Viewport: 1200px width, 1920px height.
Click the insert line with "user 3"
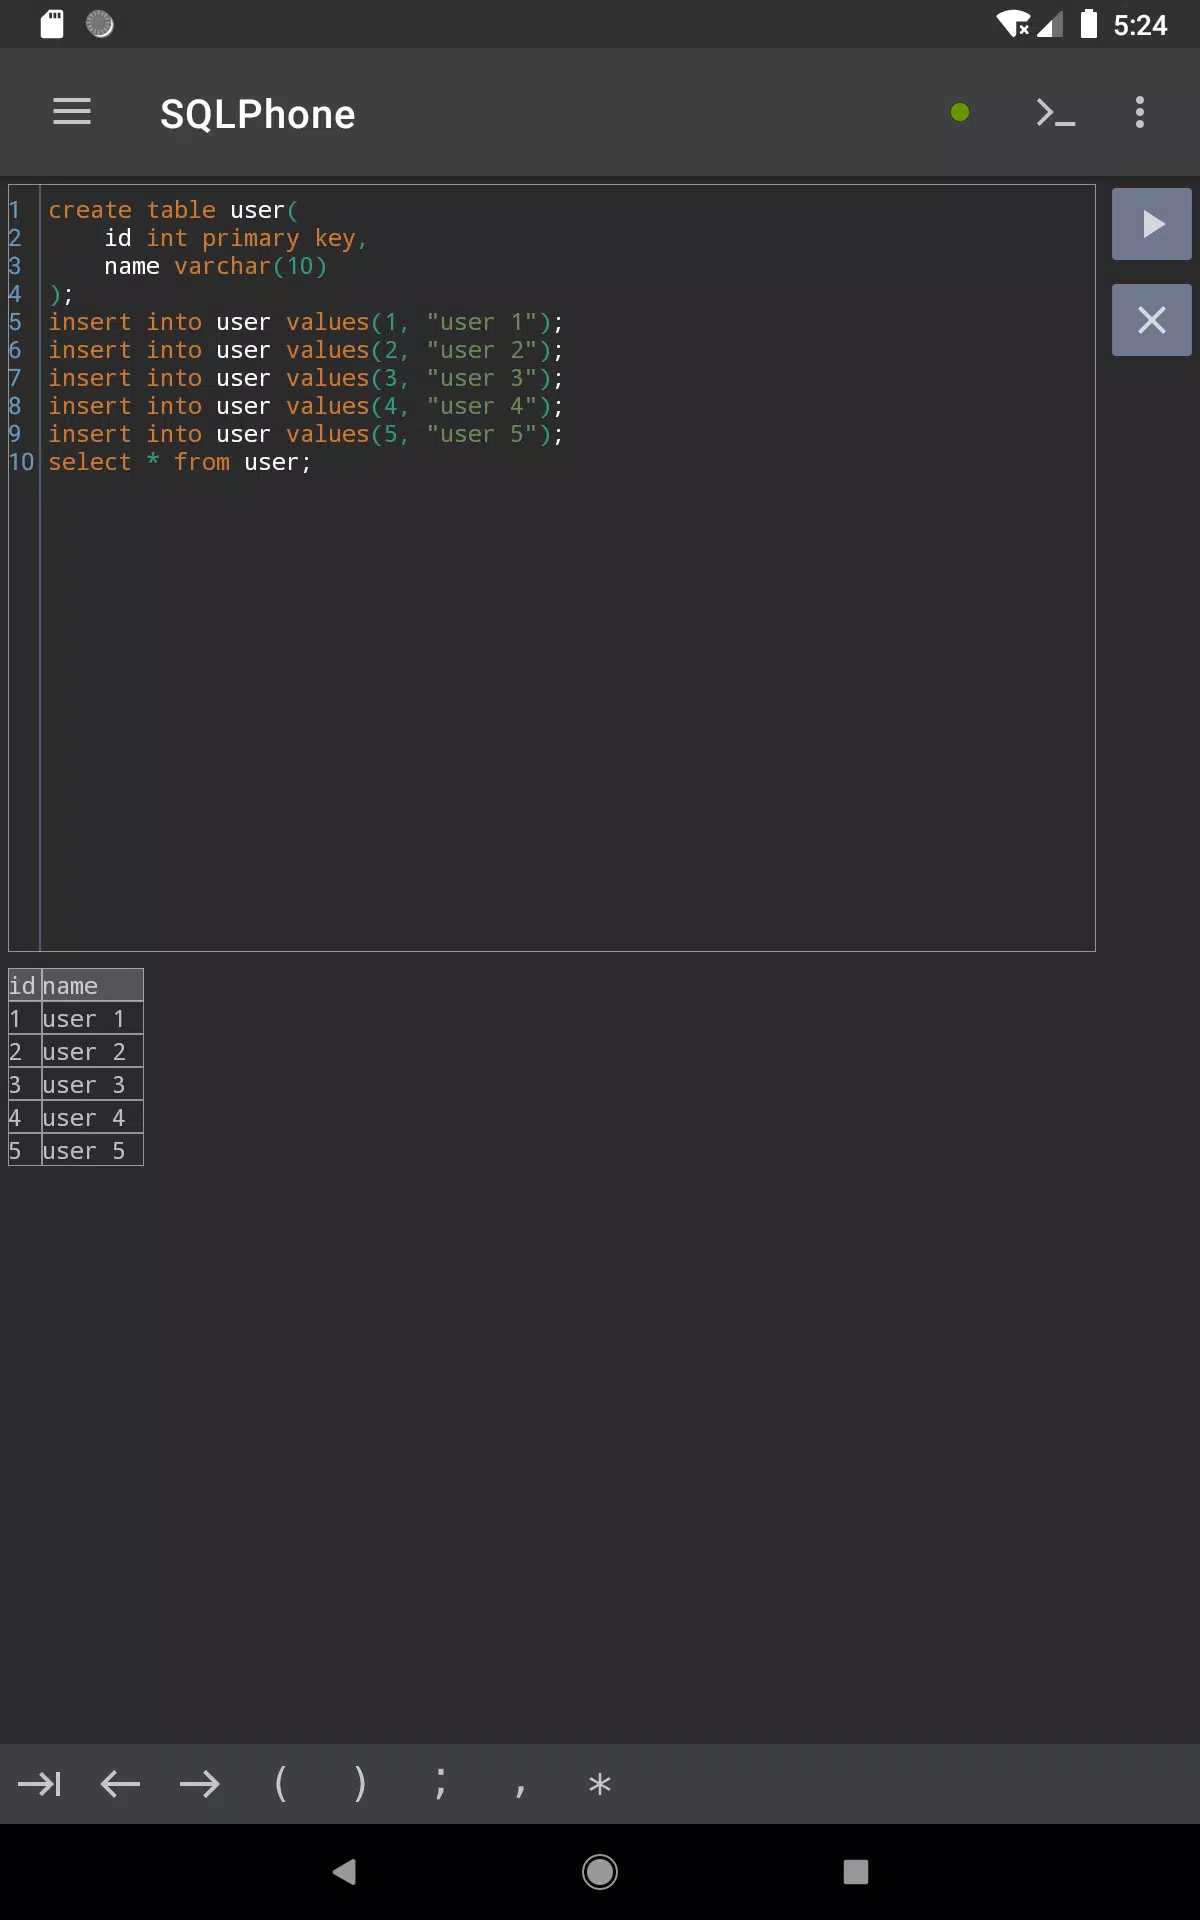306,378
